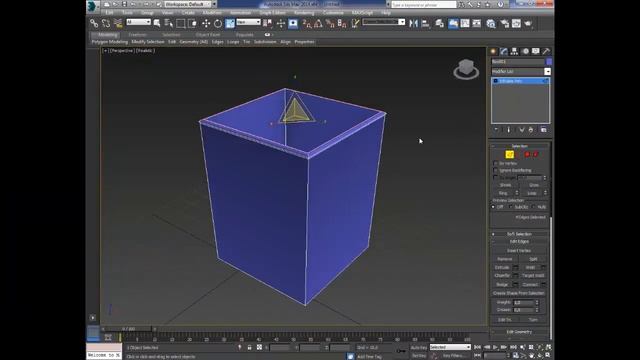Open the key filter Selected dropdown
The width and height of the screenshot is (640, 360).
pyautogui.click(x=450, y=347)
